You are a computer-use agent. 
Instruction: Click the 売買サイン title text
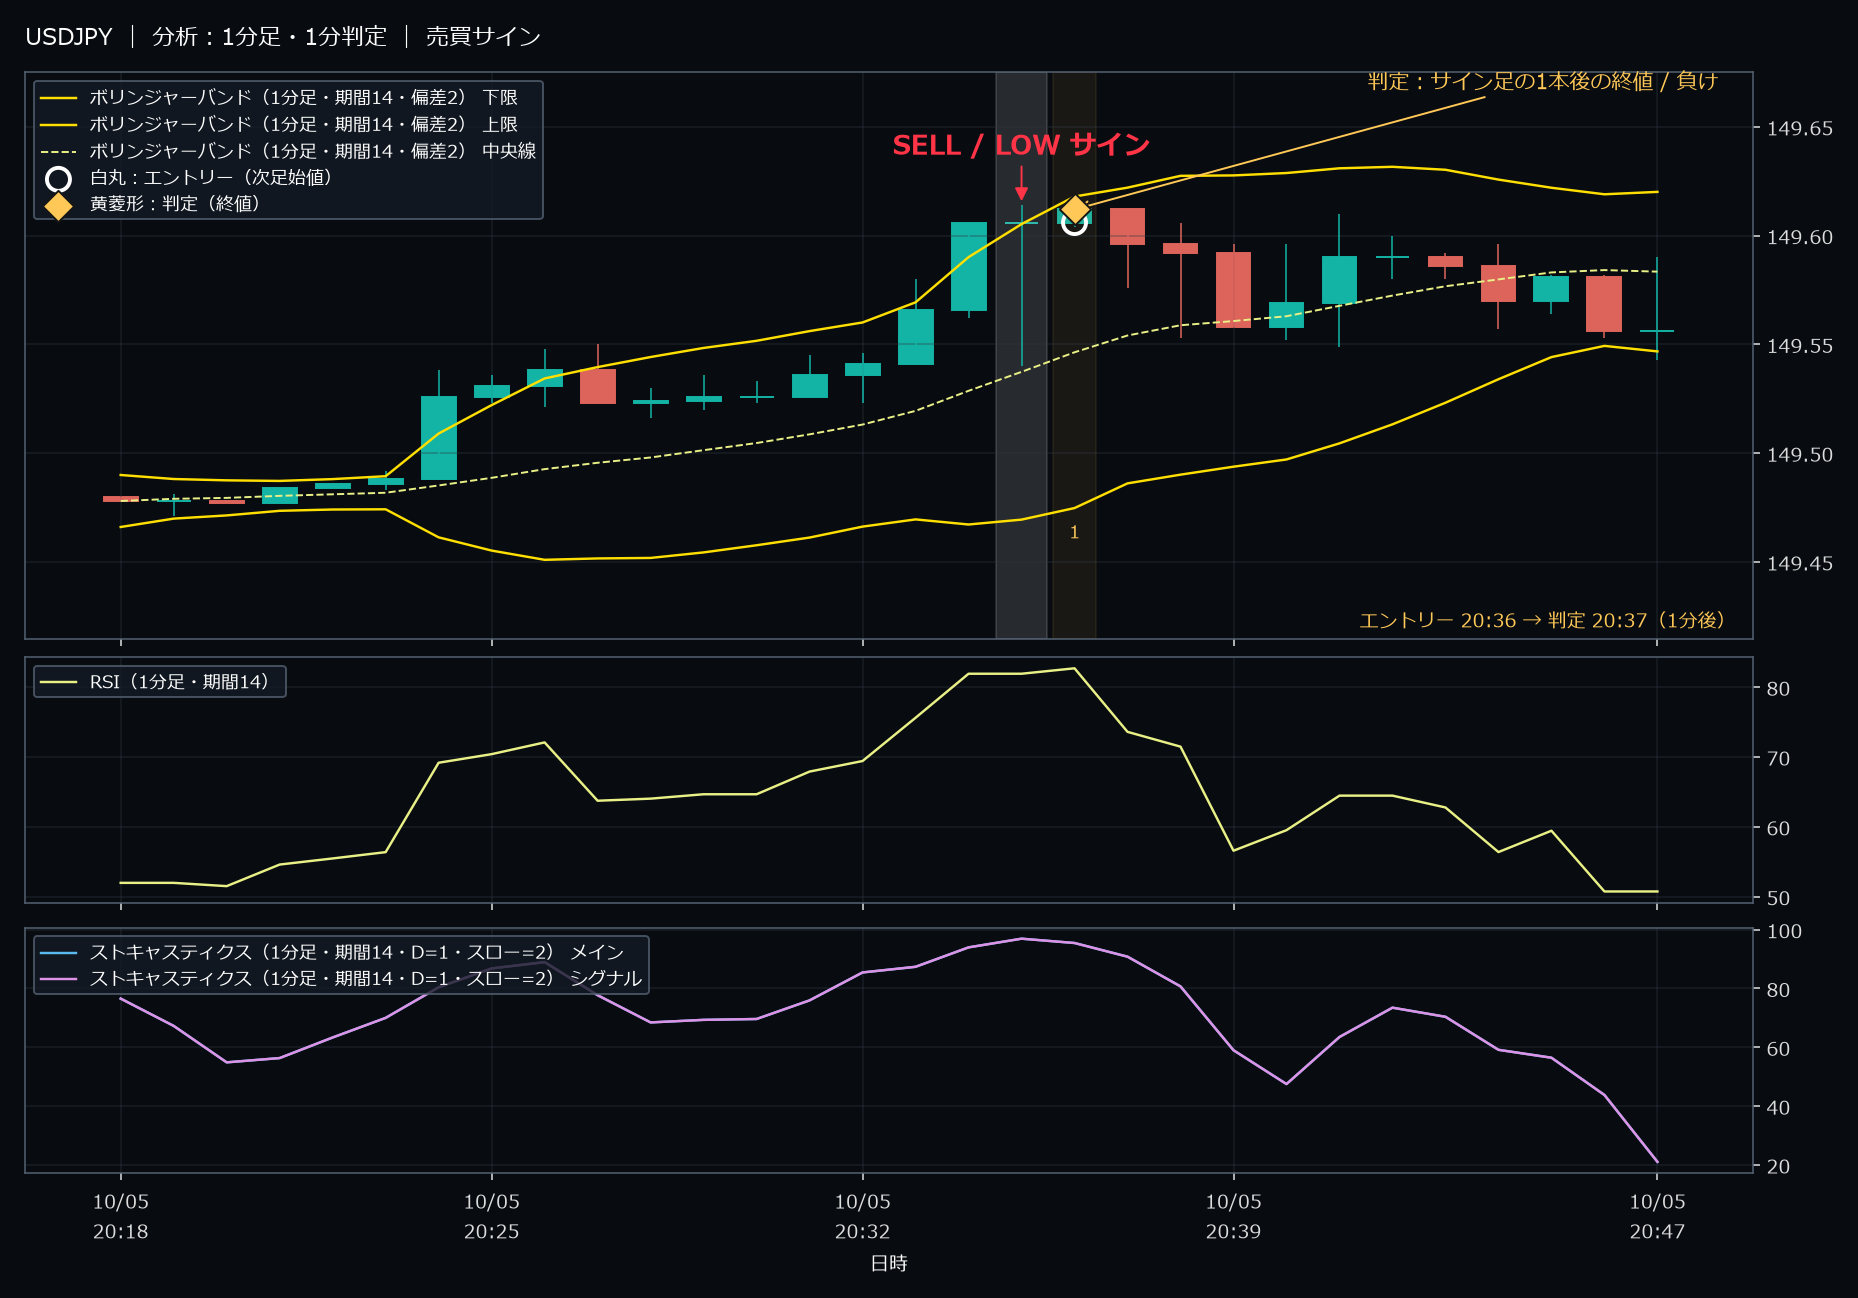click(x=483, y=37)
